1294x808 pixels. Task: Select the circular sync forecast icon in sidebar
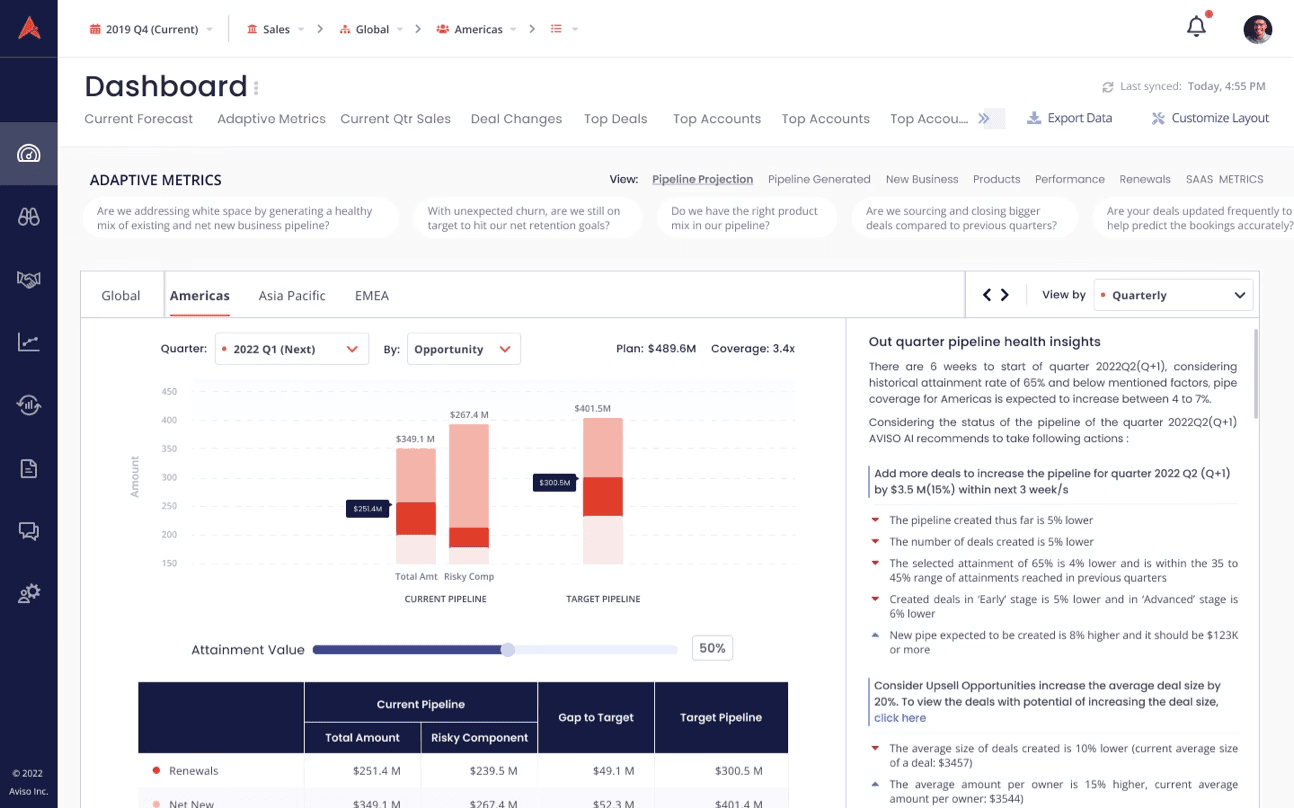coord(28,405)
